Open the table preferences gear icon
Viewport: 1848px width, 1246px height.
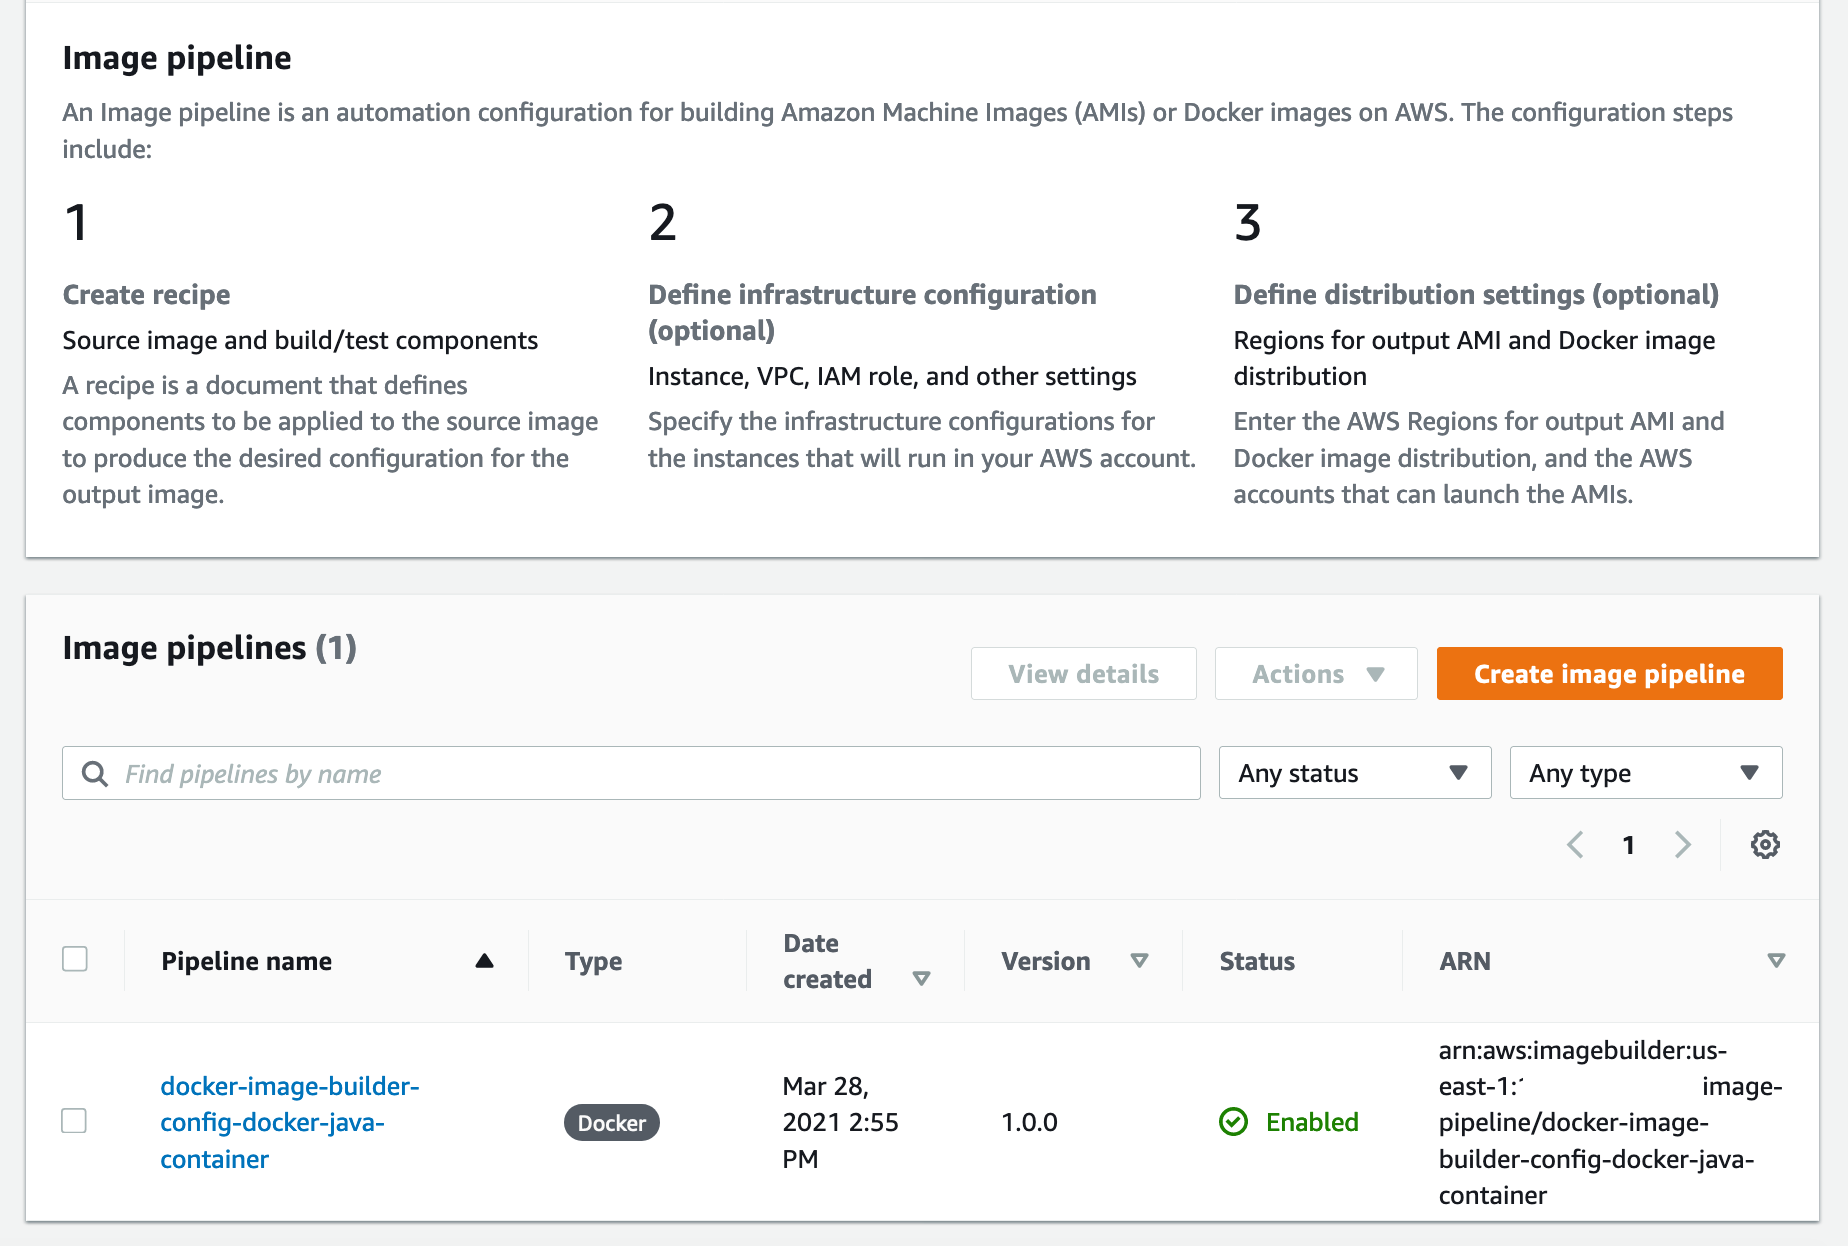pos(1765,845)
